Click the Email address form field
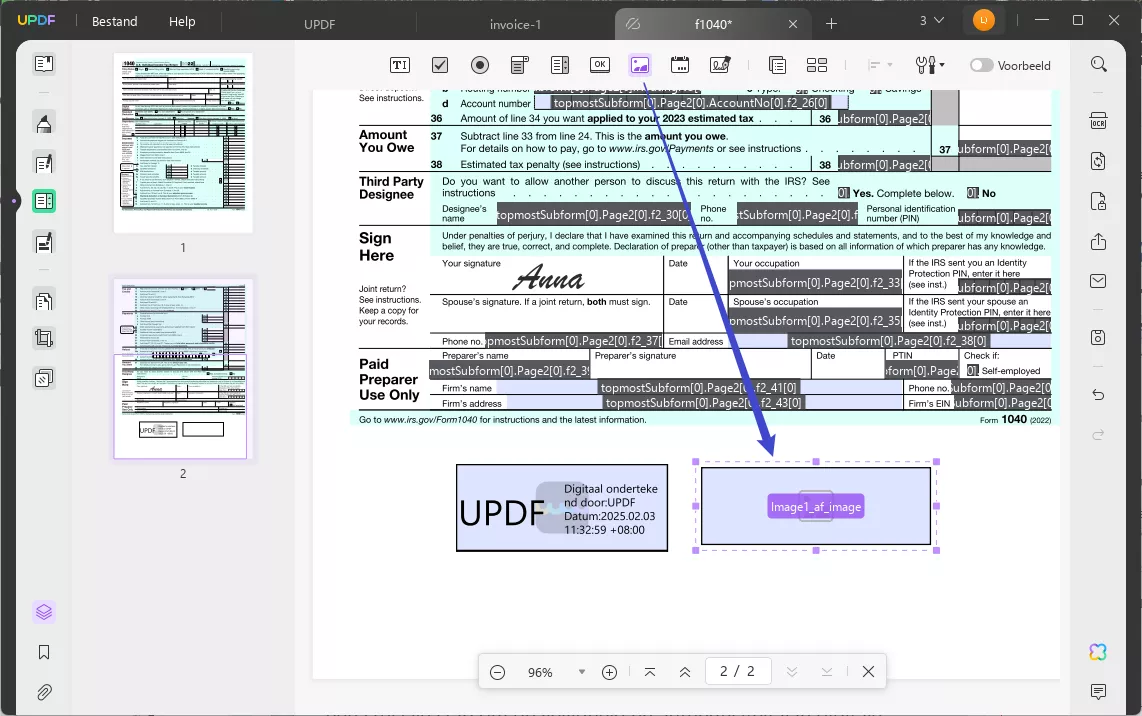This screenshot has height=716, width=1142. click(889, 341)
